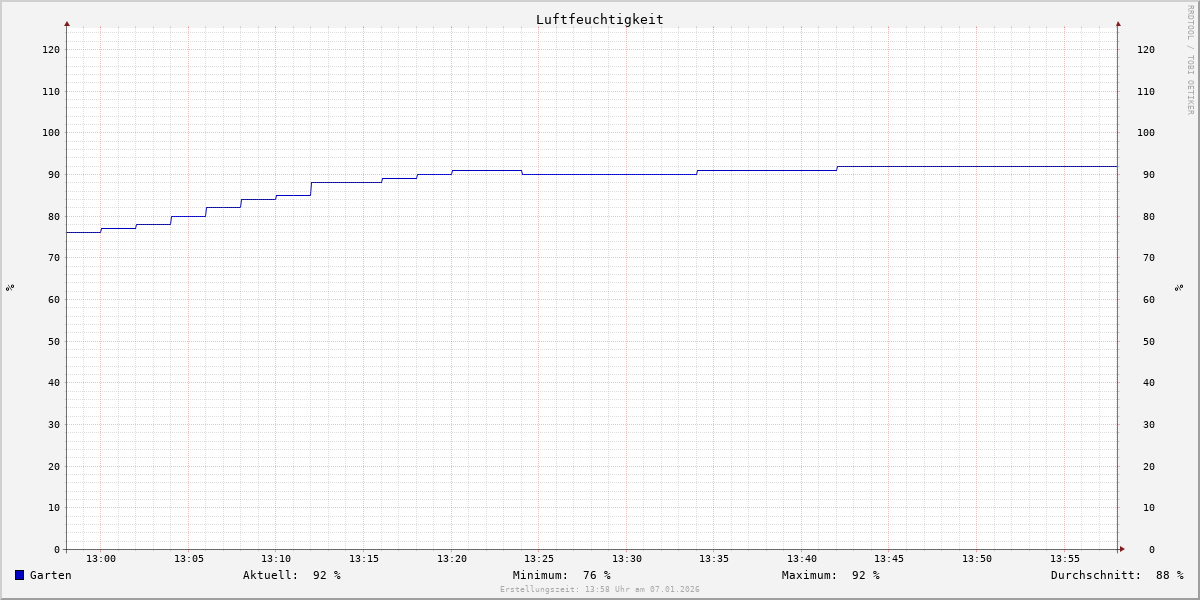
Task: Click the 13:15 time axis label
Action: [x=364, y=559]
